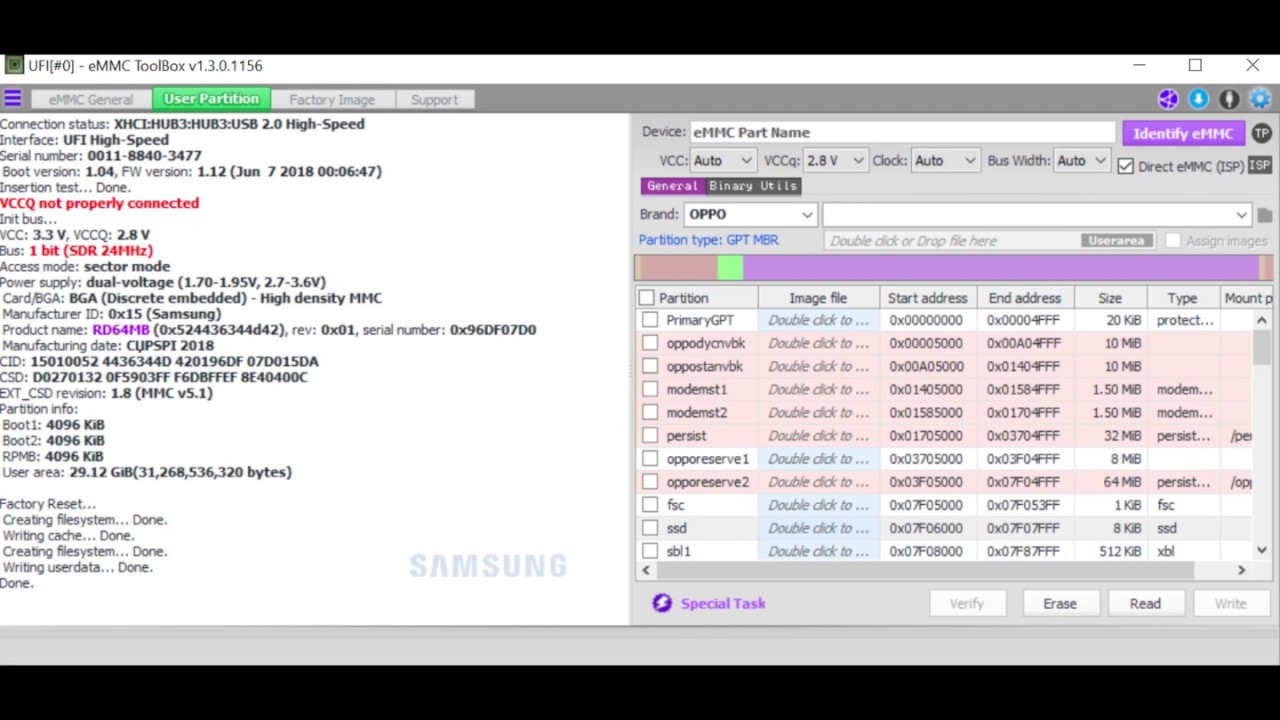Check the modemst2 partition checkbox
The image size is (1280, 720).
pos(650,412)
